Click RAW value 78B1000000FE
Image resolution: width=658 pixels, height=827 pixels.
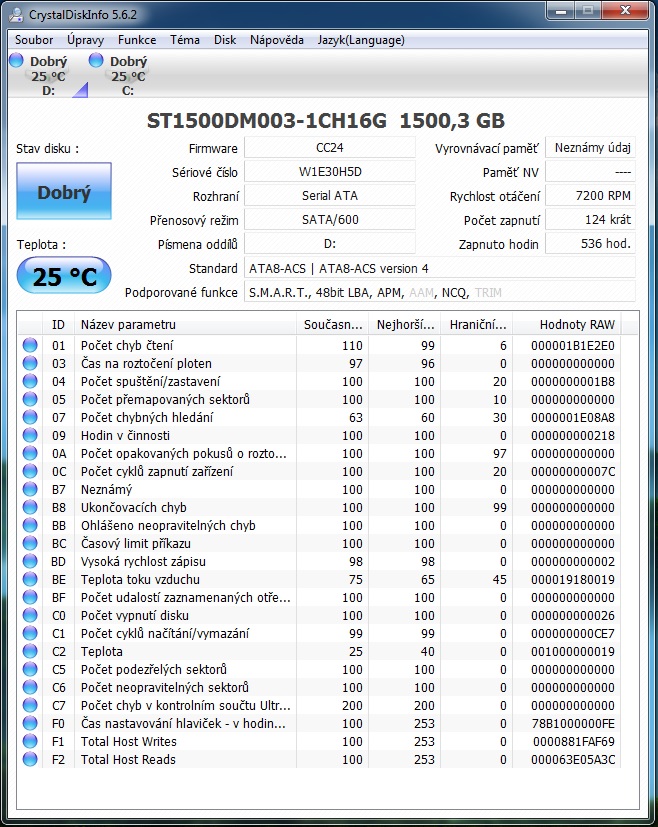[573, 723]
